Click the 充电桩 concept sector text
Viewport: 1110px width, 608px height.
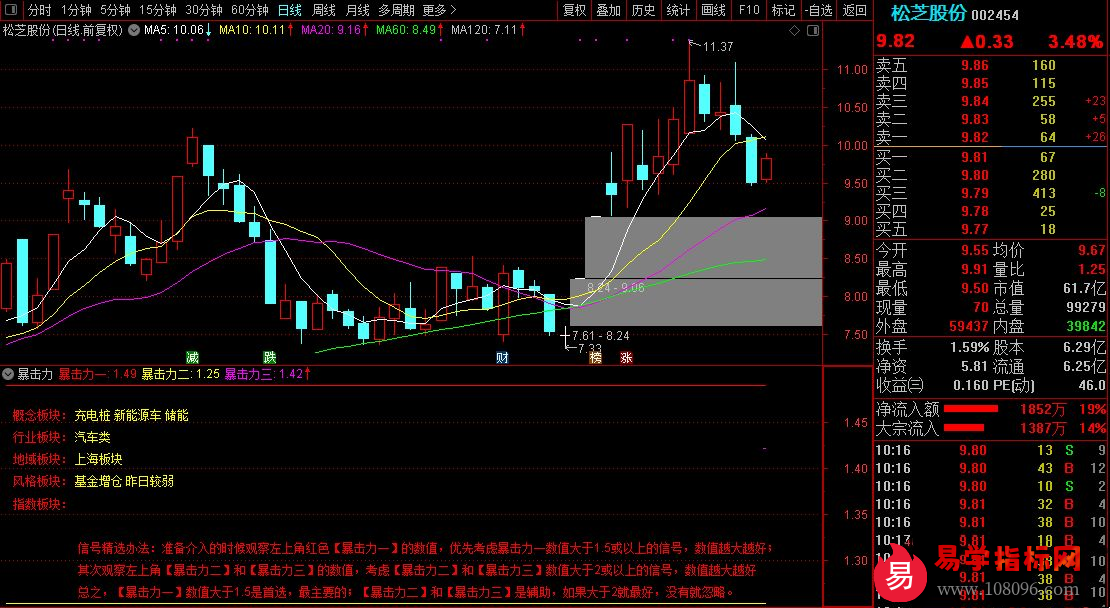click(91, 415)
